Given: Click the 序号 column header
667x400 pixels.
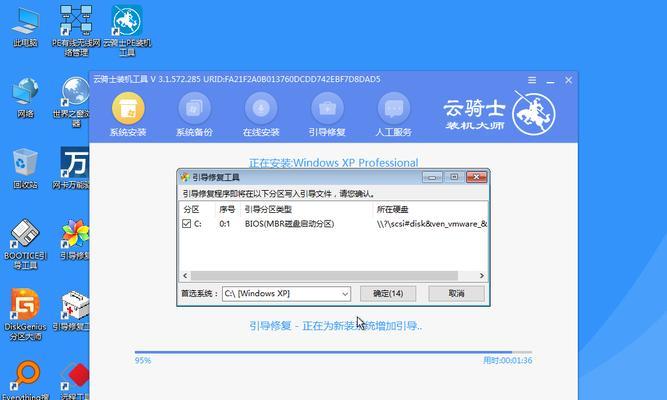Looking at the screenshot, I should tap(227, 209).
